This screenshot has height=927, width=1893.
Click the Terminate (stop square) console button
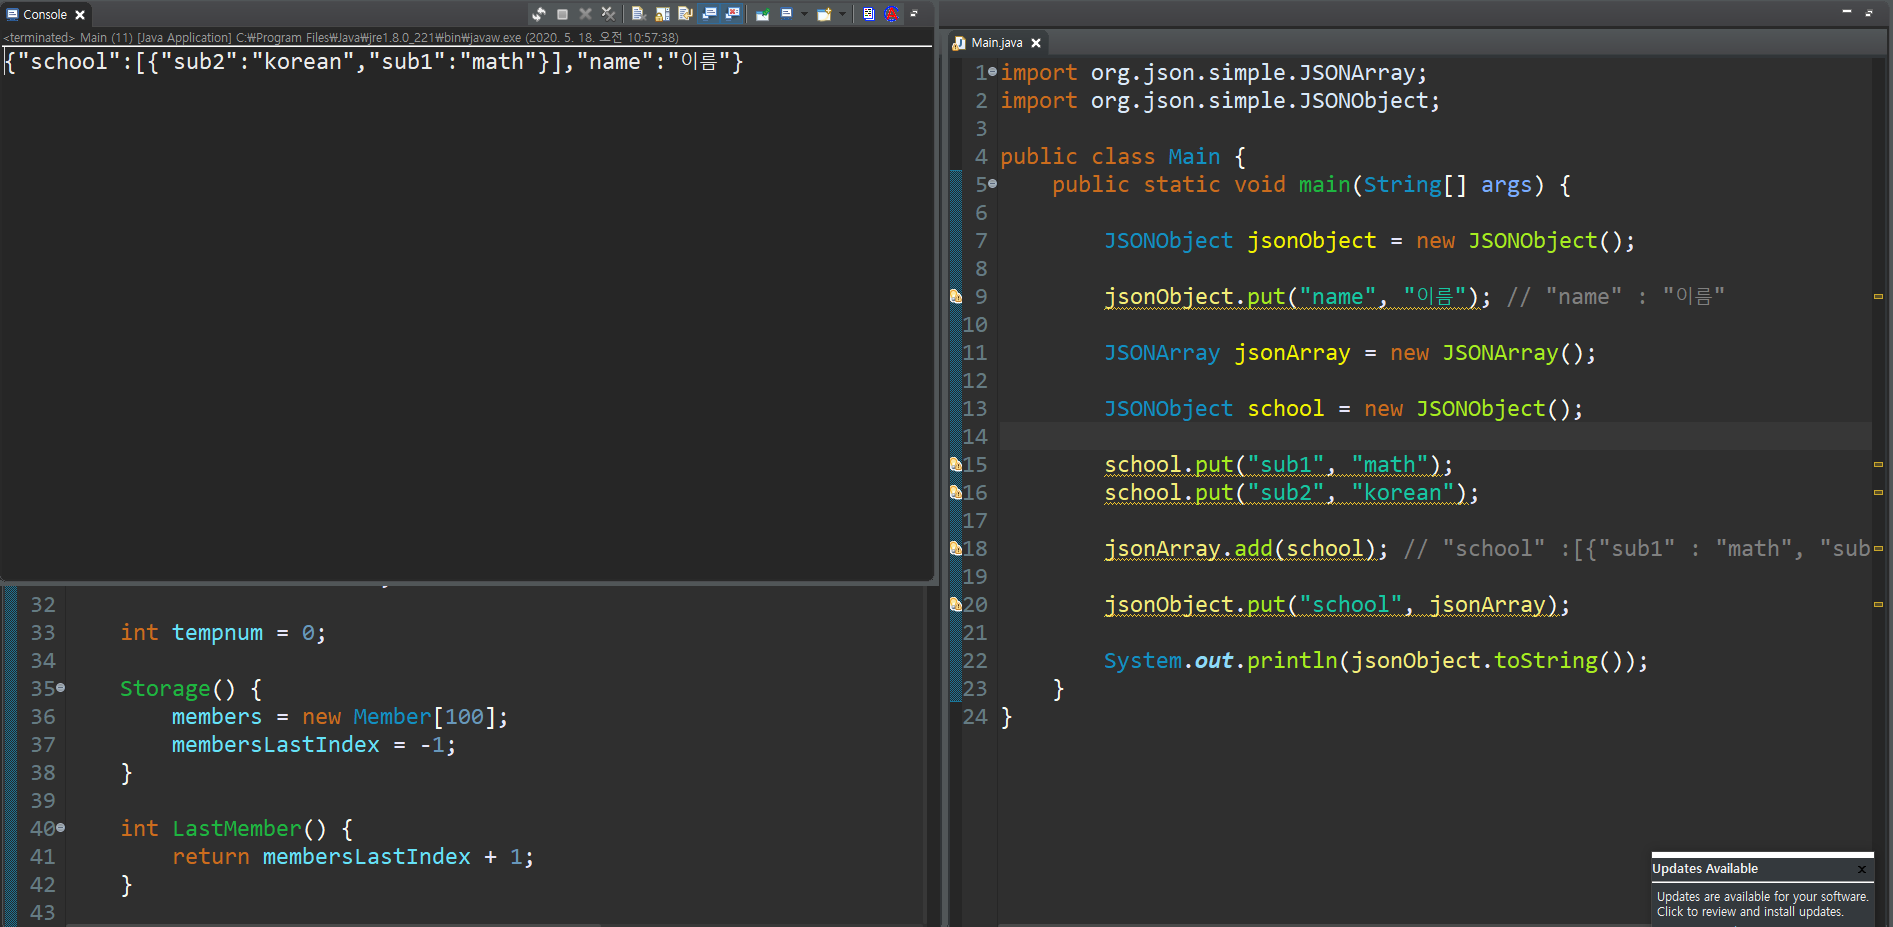point(562,14)
